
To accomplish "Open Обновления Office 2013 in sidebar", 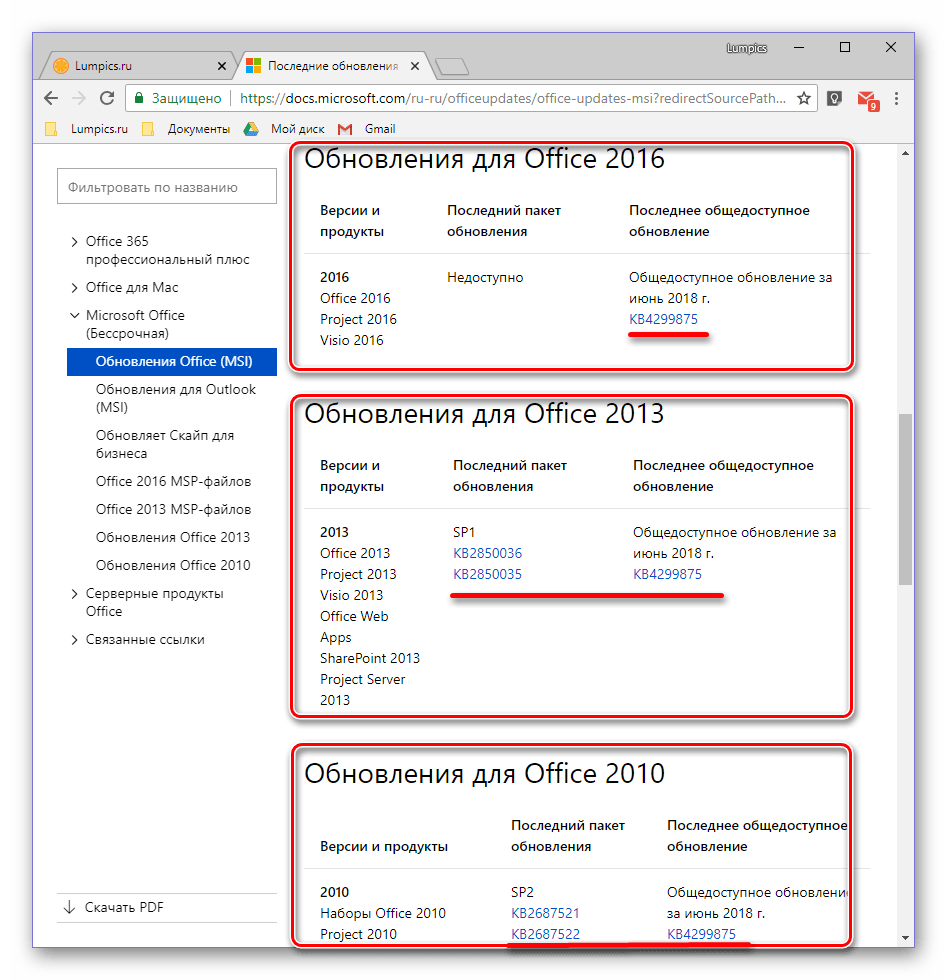I will point(173,538).
